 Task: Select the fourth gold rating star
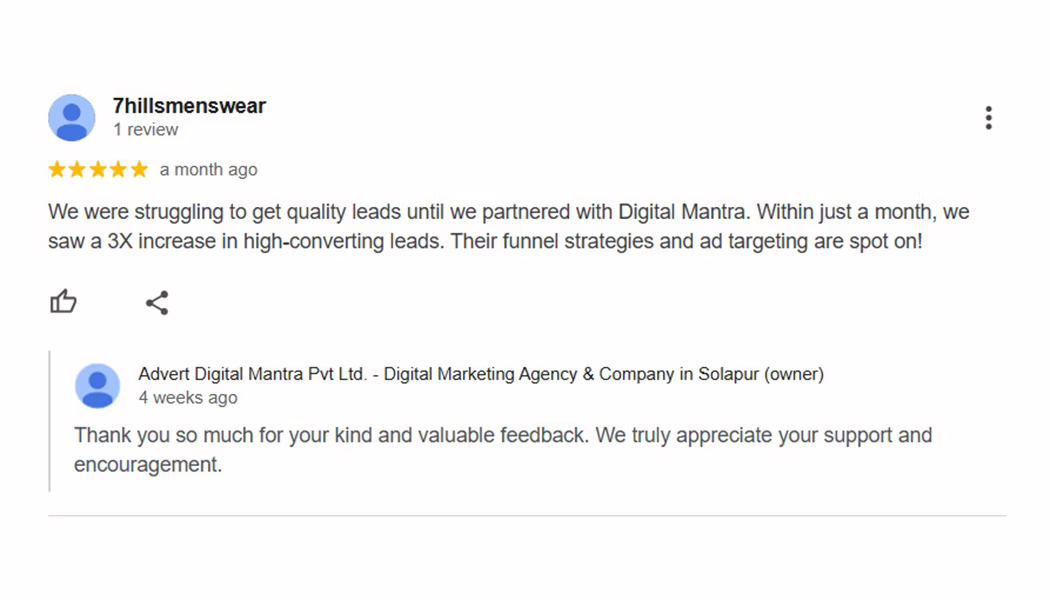click(119, 169)
